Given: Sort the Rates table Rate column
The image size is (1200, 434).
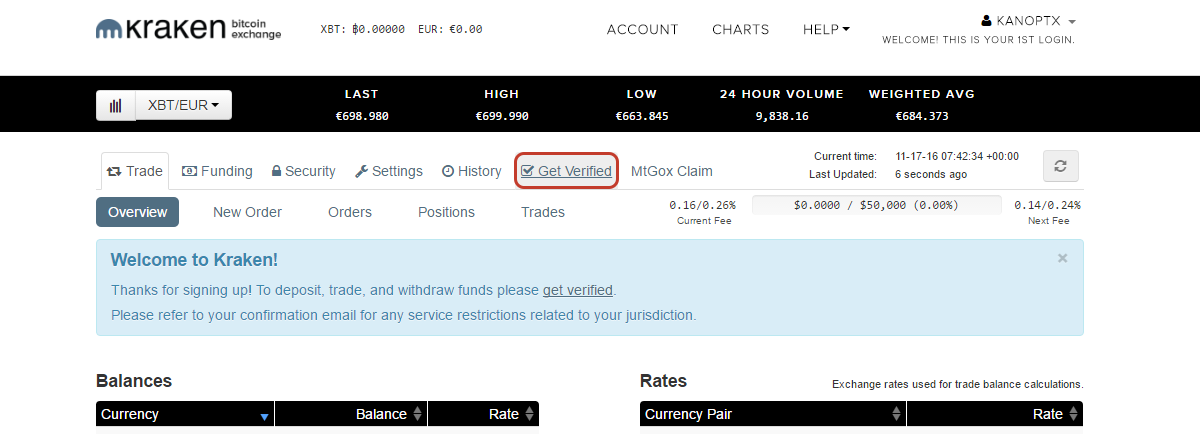Looking at the screenshot, I should click(x=1073, y=414).
